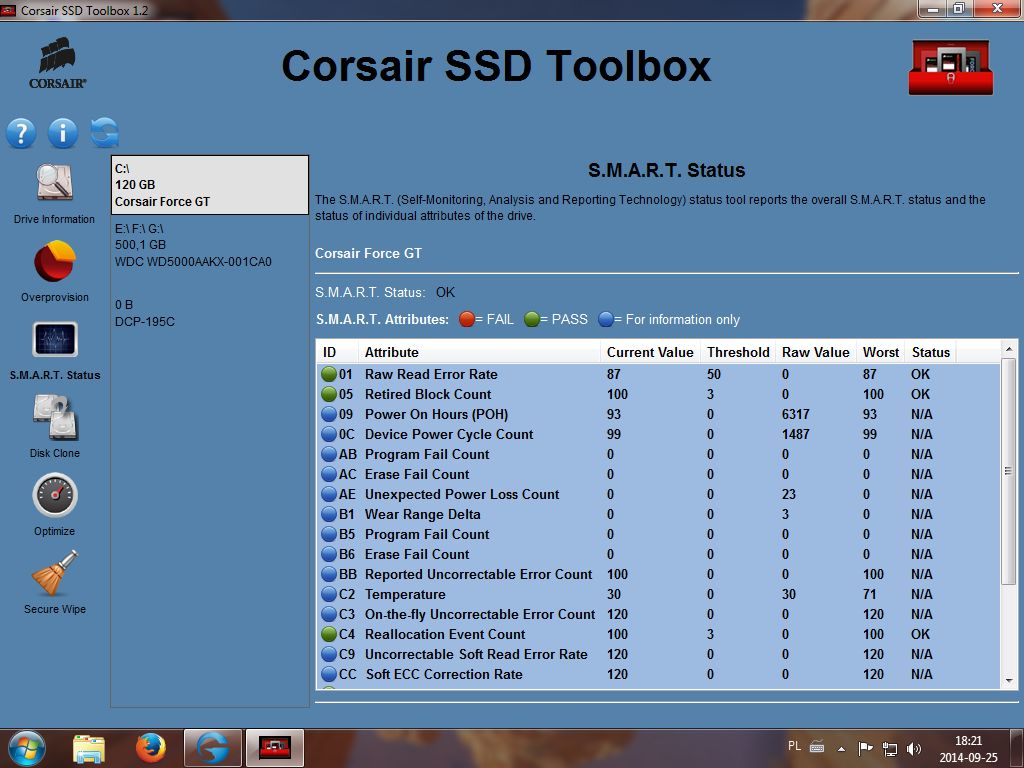Screen dimensions: 1024x768
Task: Open the on-screen keyboard tray icon
Action: click(x=817, y=747)
